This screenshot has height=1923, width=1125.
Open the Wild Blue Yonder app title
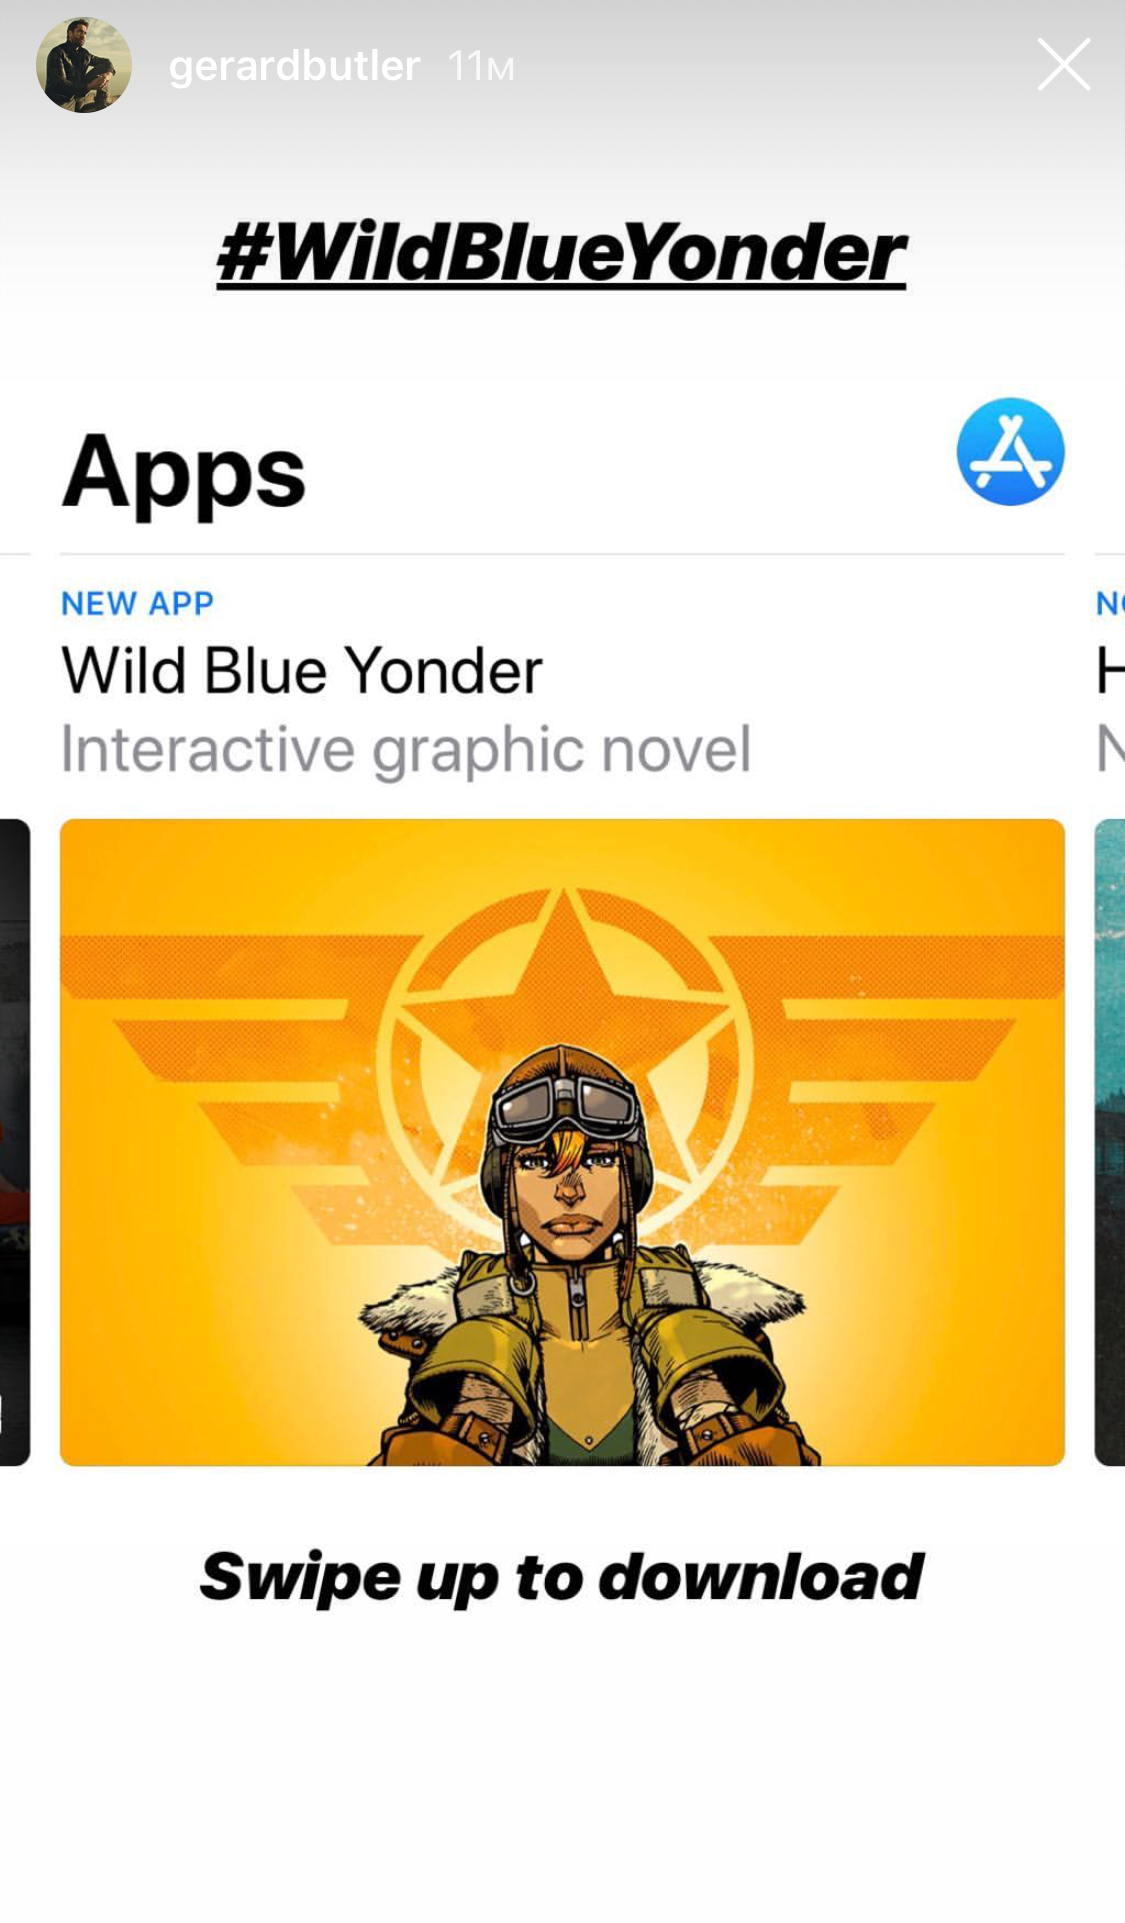[302, 670]
